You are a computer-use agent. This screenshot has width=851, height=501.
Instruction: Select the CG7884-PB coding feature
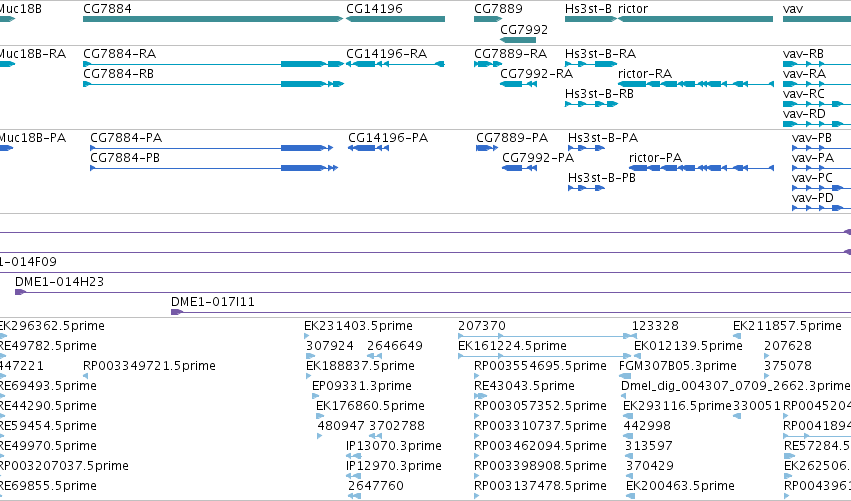tap(214, 168)
